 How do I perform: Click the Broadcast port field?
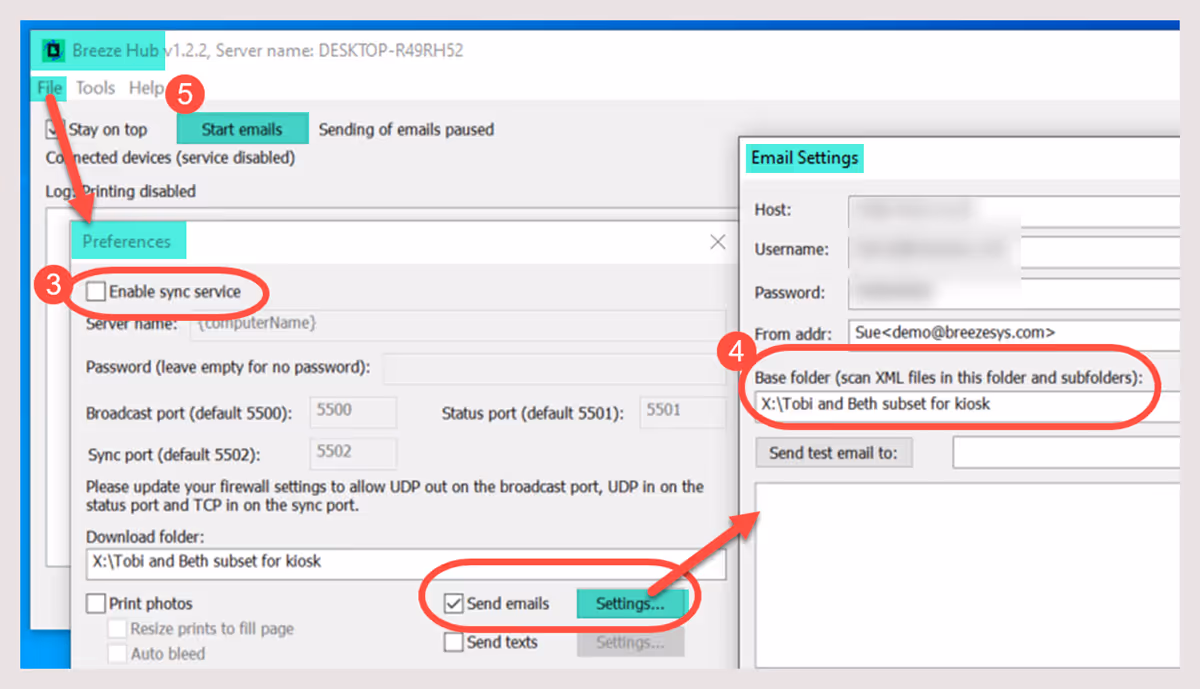(354, 412)
